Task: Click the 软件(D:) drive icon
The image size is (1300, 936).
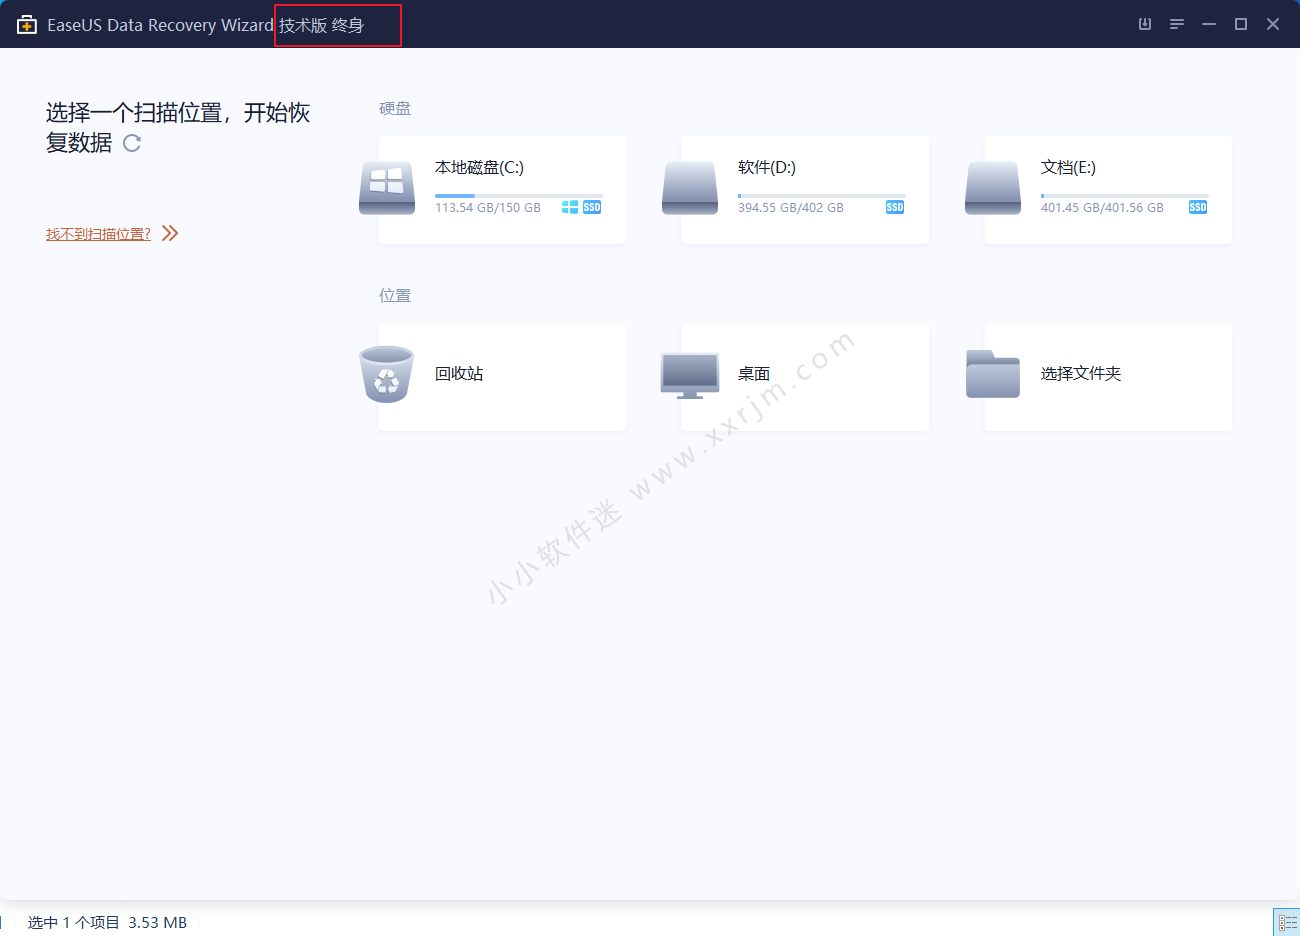Action: click(x=690, y=188)
